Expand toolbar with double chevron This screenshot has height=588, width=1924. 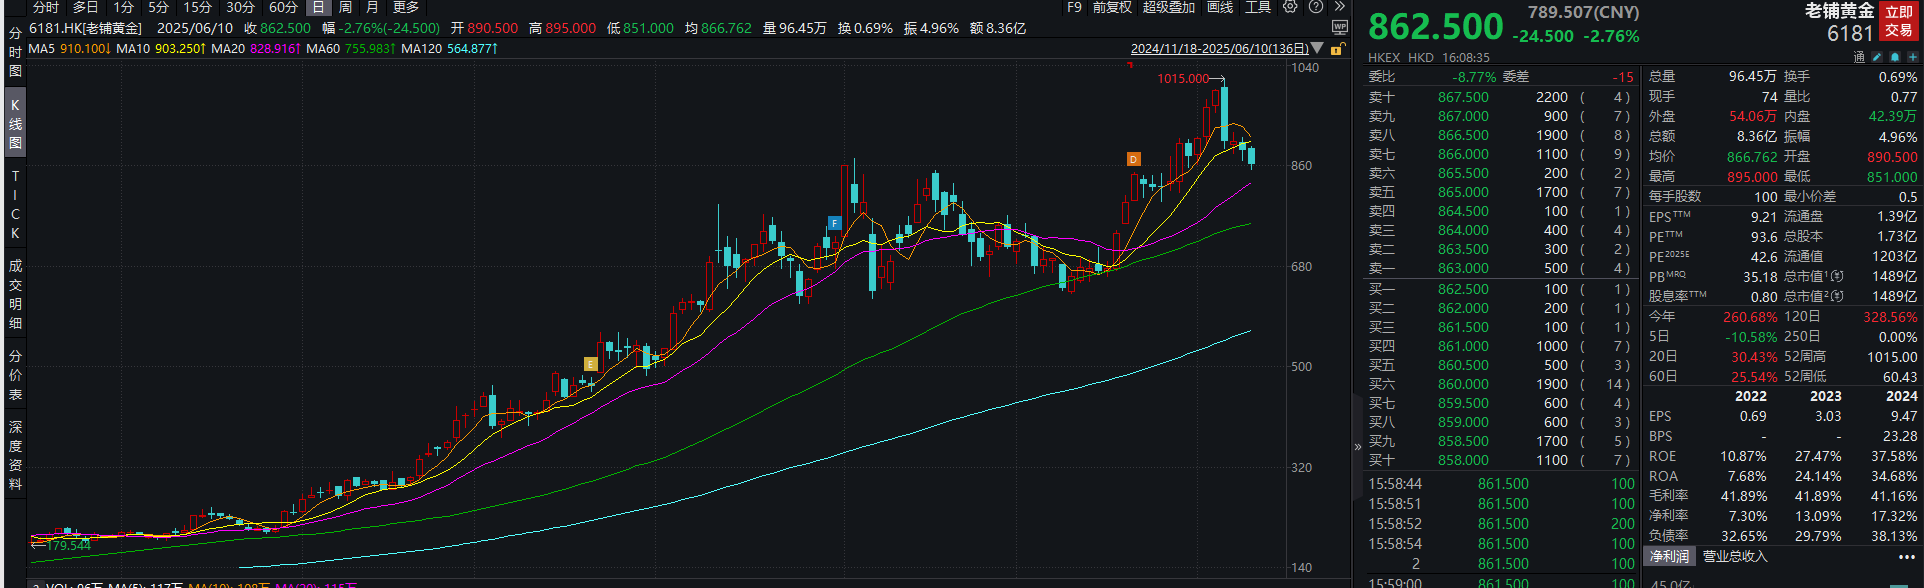coord(1340,7)
